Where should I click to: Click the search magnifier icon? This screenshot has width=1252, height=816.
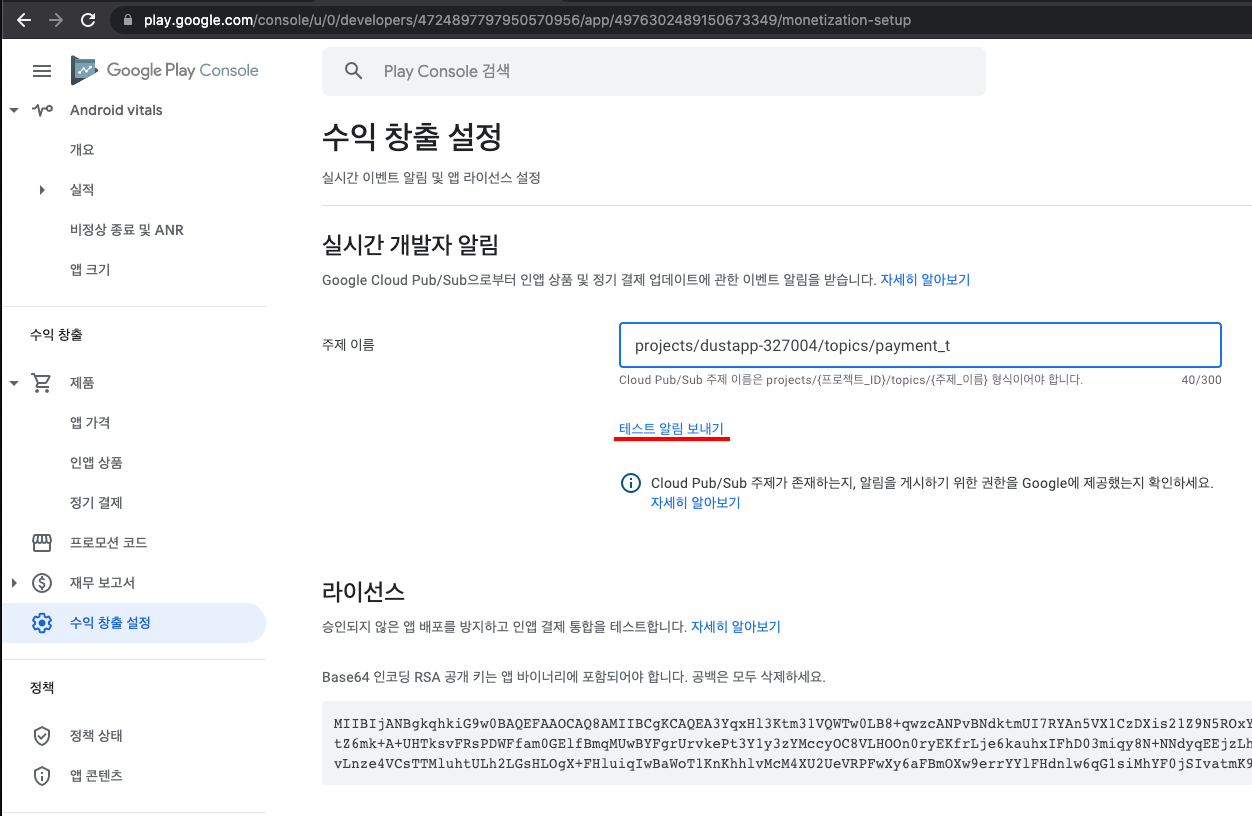click(x=353, y=71)
